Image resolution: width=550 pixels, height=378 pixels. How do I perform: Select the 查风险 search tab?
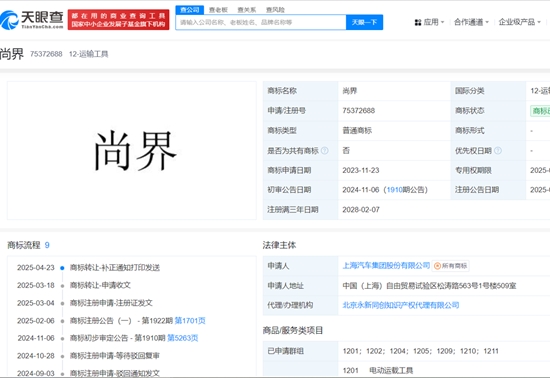275,10
